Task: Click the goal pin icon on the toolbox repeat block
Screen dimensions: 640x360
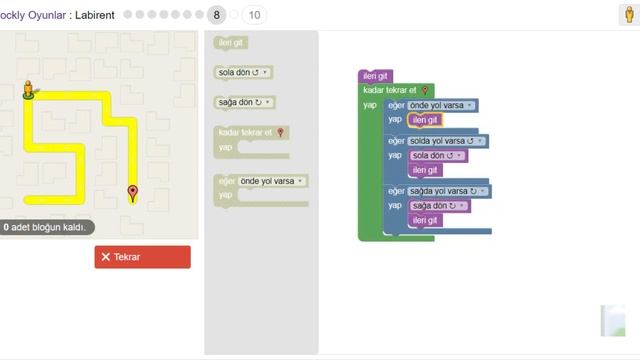Action: (x=280, y=132)
